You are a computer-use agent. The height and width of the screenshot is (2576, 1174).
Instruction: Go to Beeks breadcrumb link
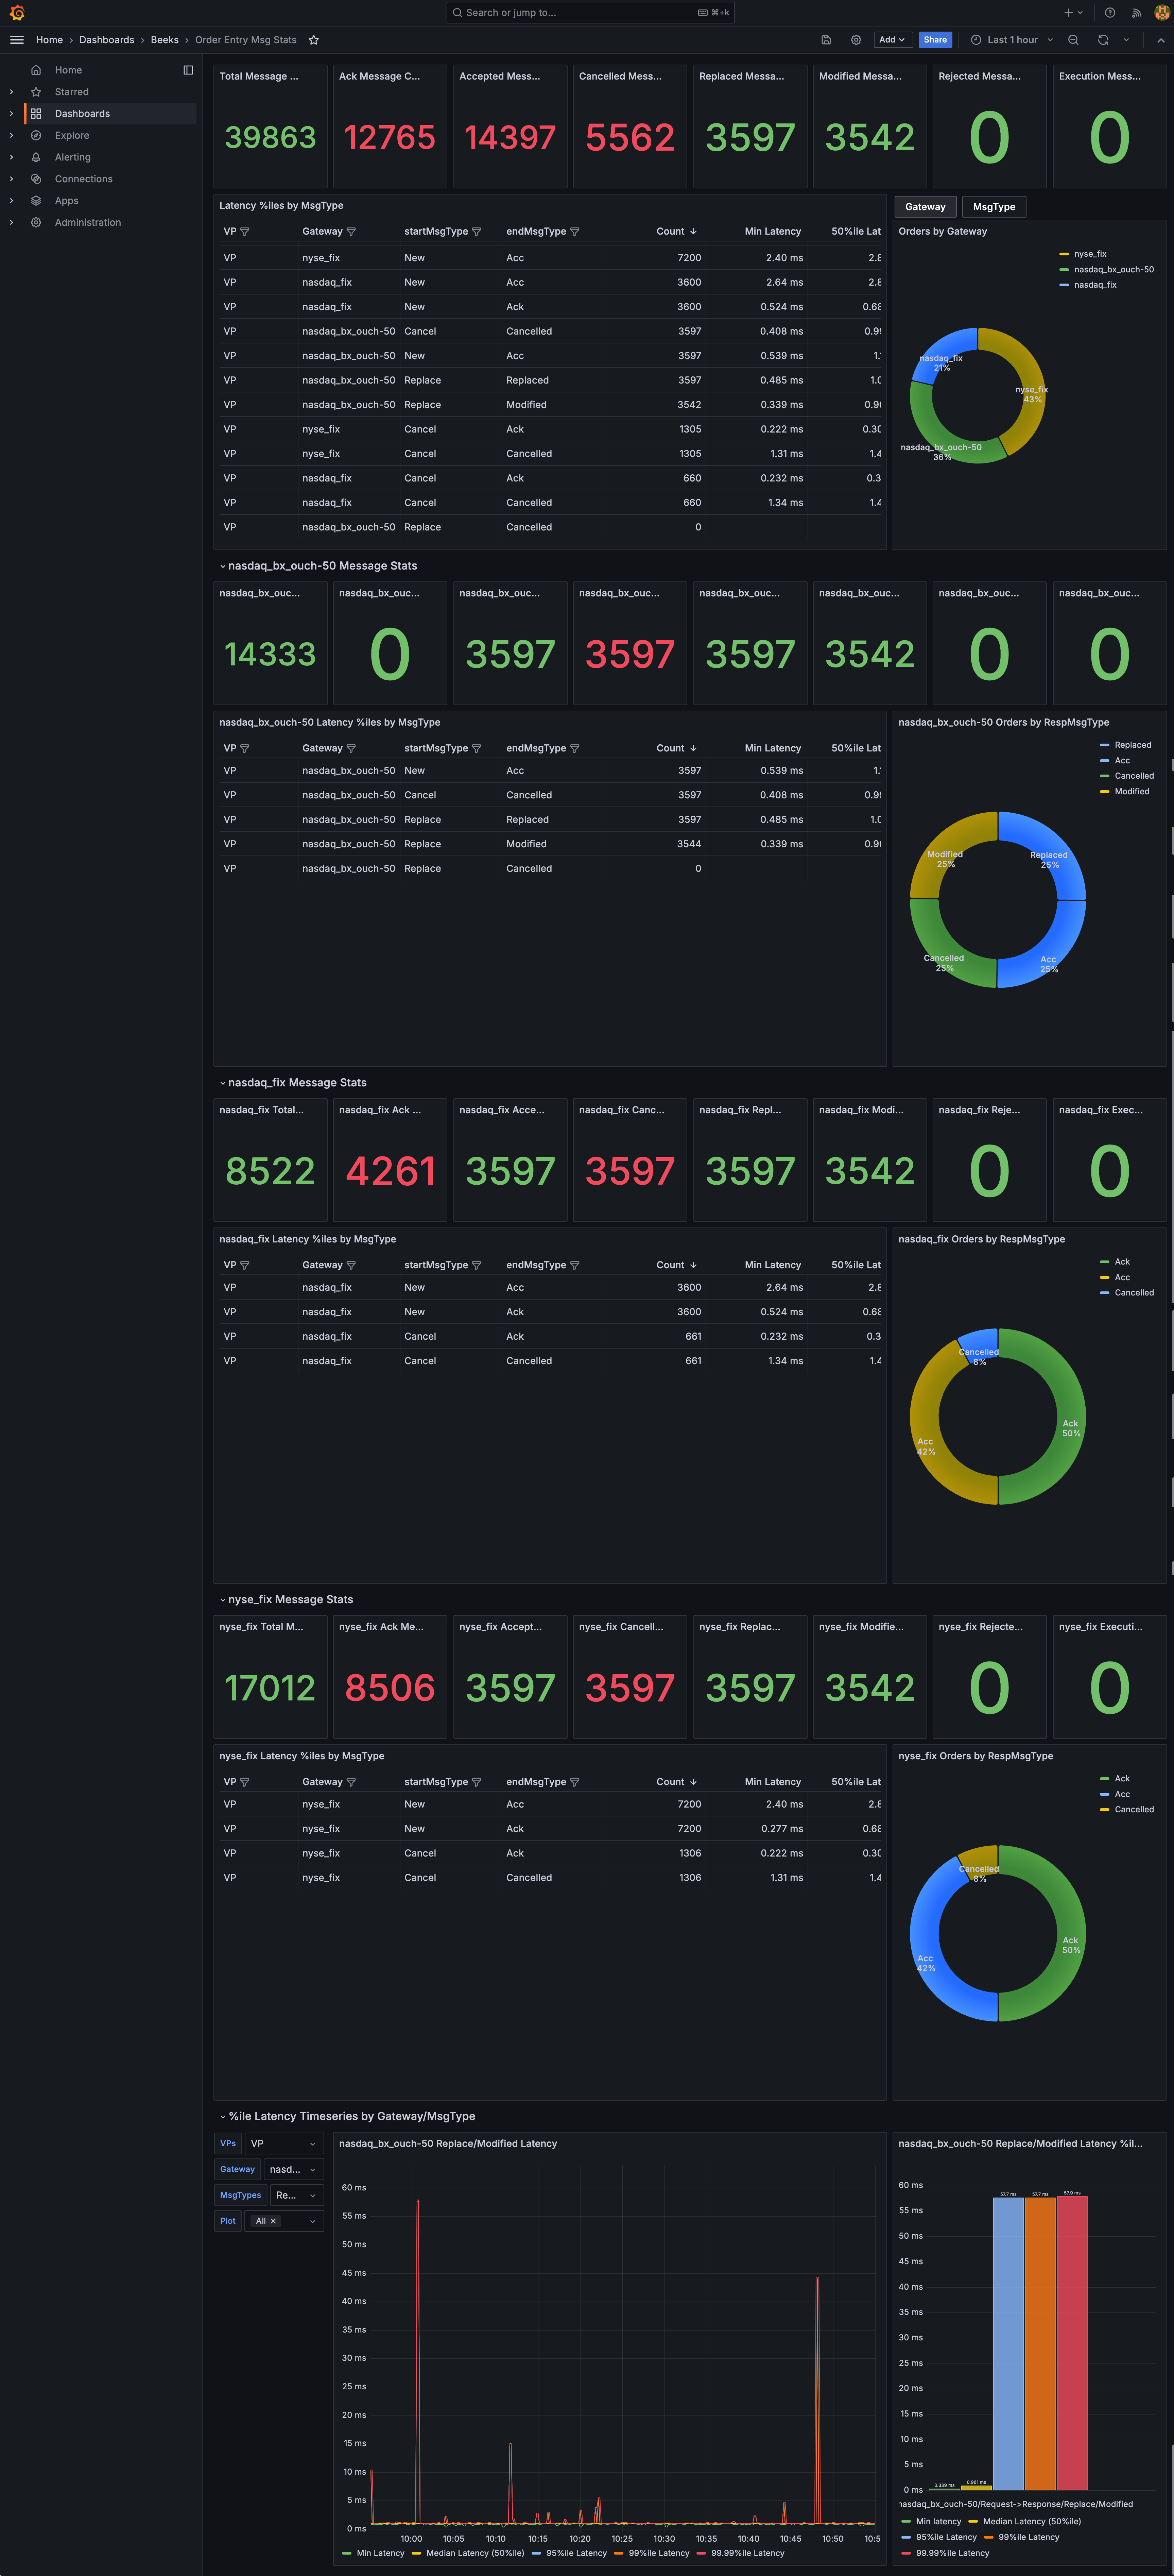click(x=165, y=40)
